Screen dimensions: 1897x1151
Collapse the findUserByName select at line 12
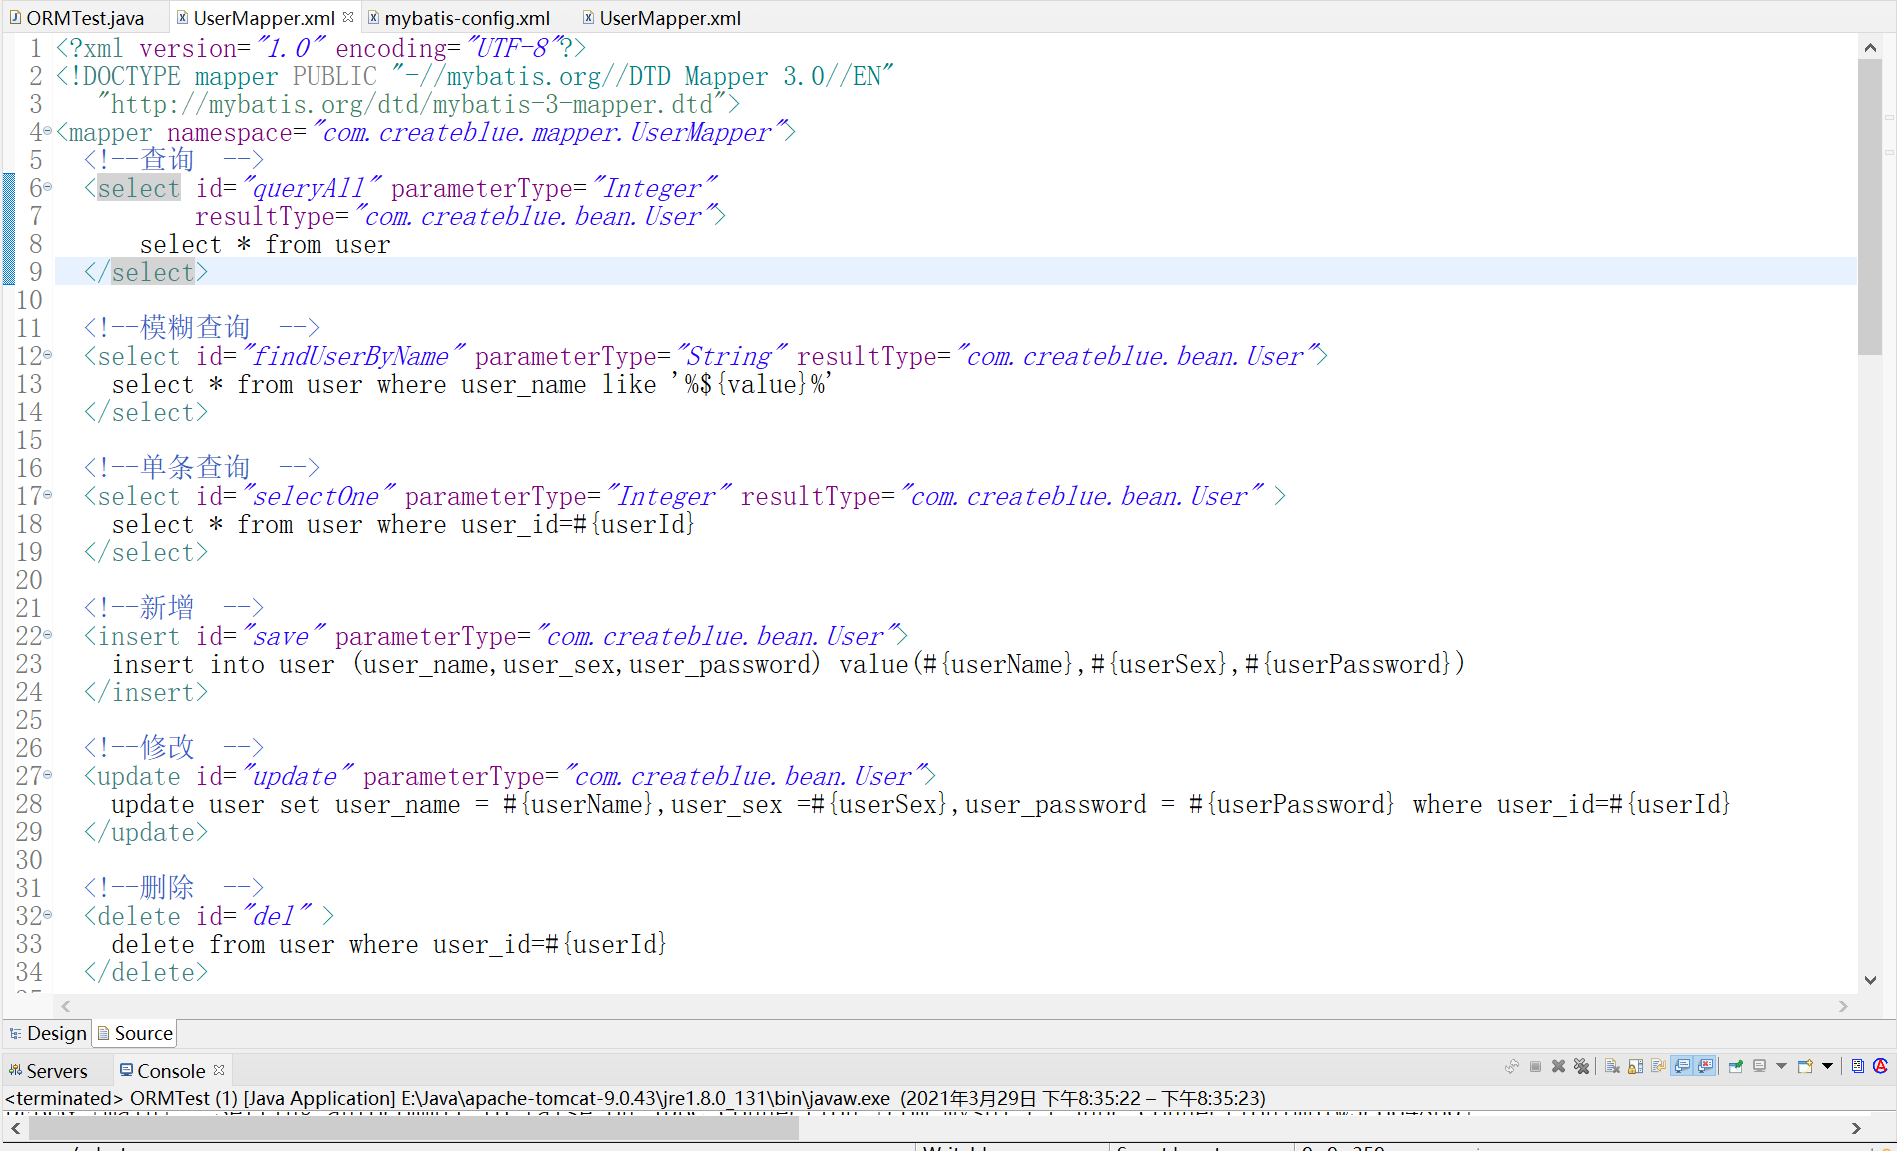(x=48, y=355)
